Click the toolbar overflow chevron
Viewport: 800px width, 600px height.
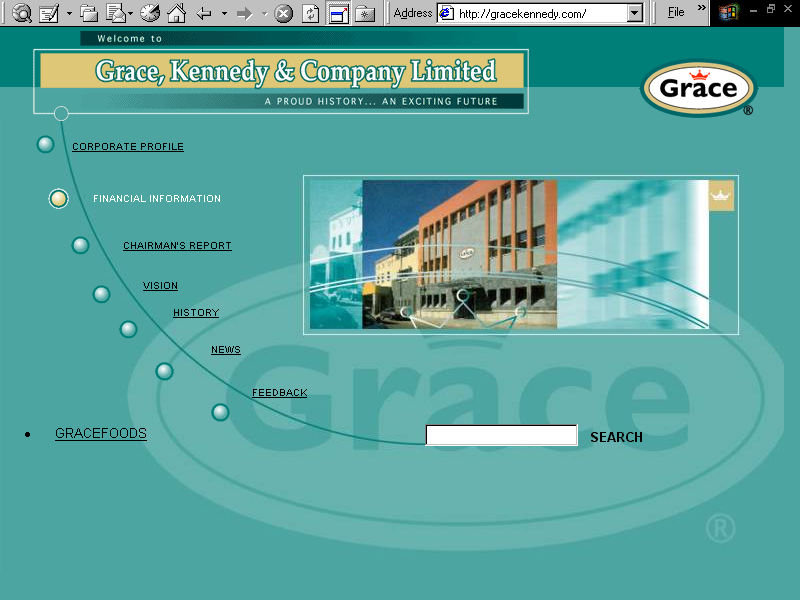700,10
